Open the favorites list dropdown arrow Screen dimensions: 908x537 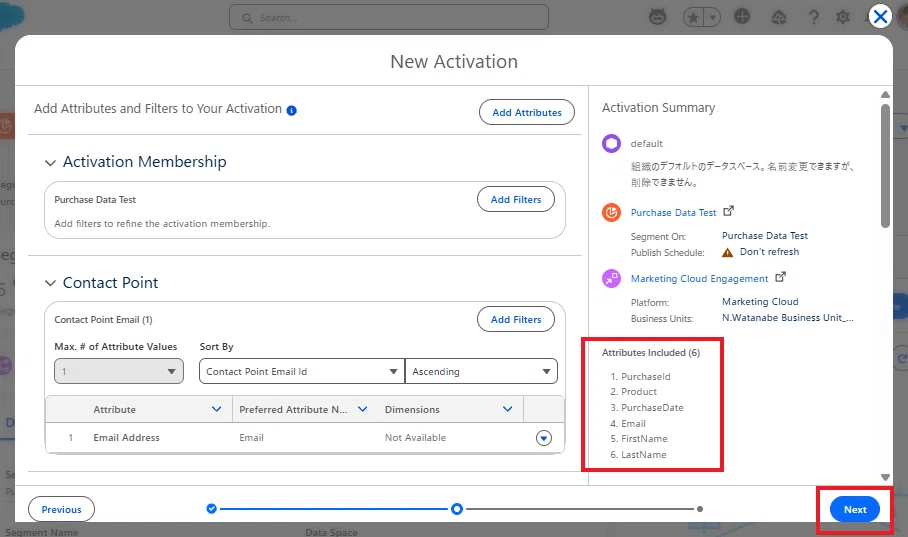click(712, 17)
